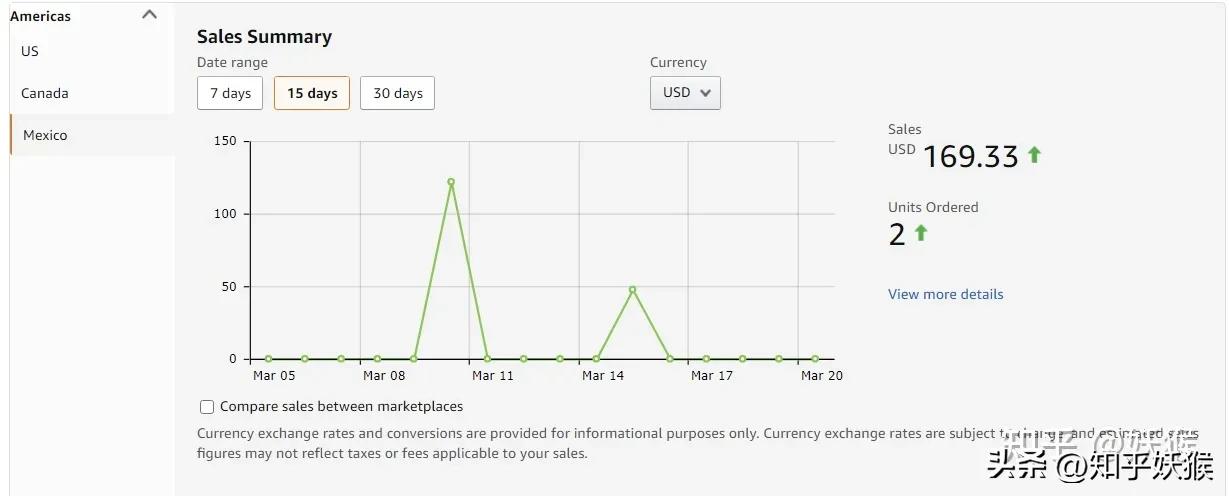Click the smaller peak data point near 50
Screen dimensions: 1229x496
[633, 290]
